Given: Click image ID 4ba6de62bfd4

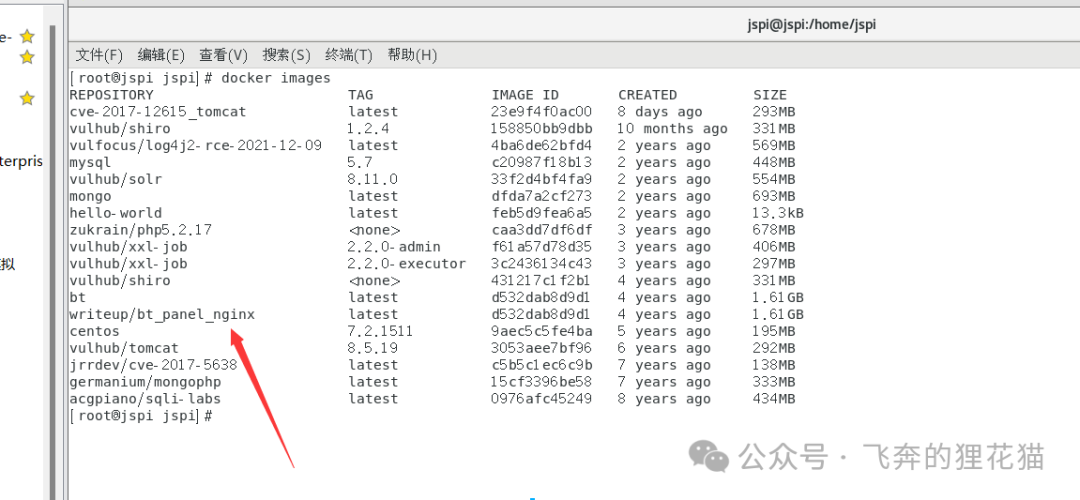Looking at the screenshot, I should point(541,145).
